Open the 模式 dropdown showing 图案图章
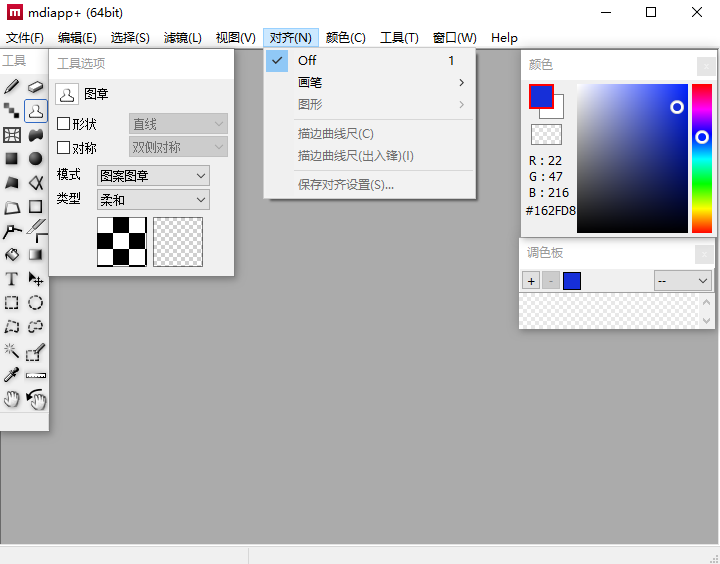Screen dimensions: 720x564 point(153,175)
